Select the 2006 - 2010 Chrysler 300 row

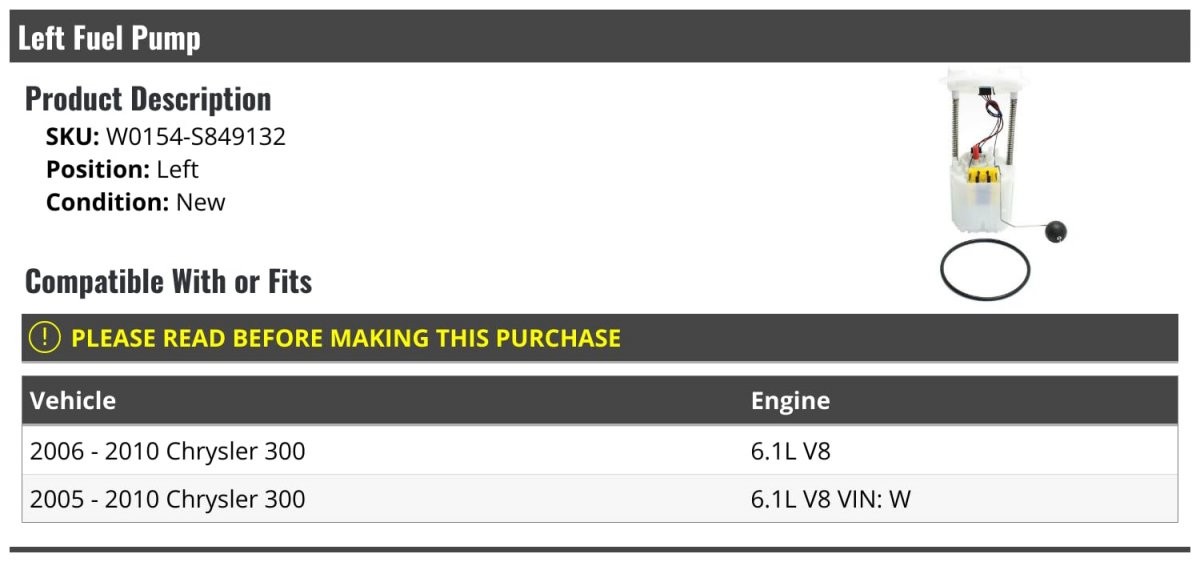[x=168, y=451]
